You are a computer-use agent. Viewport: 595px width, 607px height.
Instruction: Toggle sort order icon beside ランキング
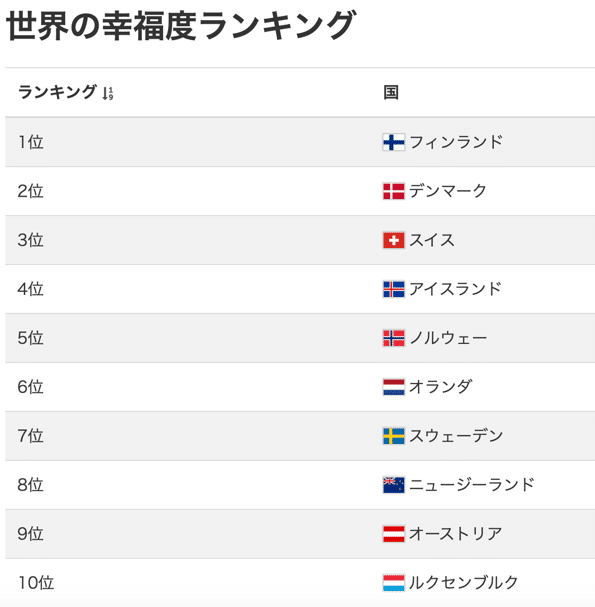click(x=108, y=93)
